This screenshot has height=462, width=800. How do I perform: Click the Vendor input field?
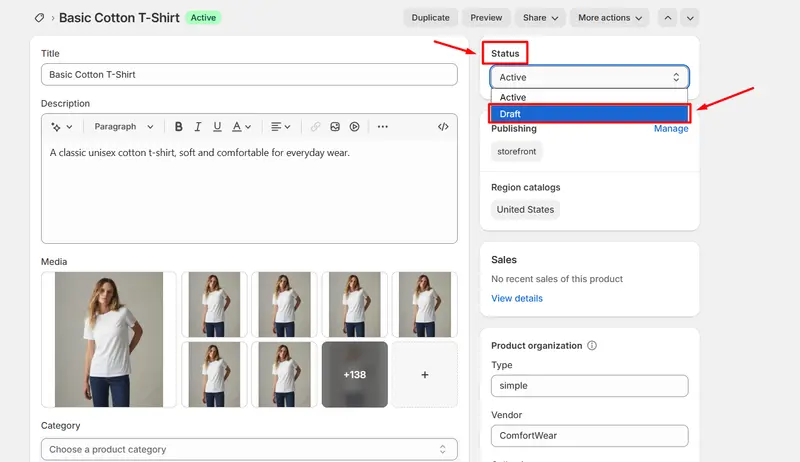click(x=589, y=436)
